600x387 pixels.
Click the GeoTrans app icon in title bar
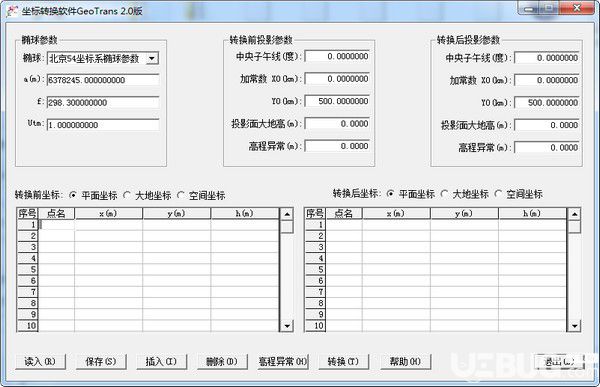(x=11, y=11)
